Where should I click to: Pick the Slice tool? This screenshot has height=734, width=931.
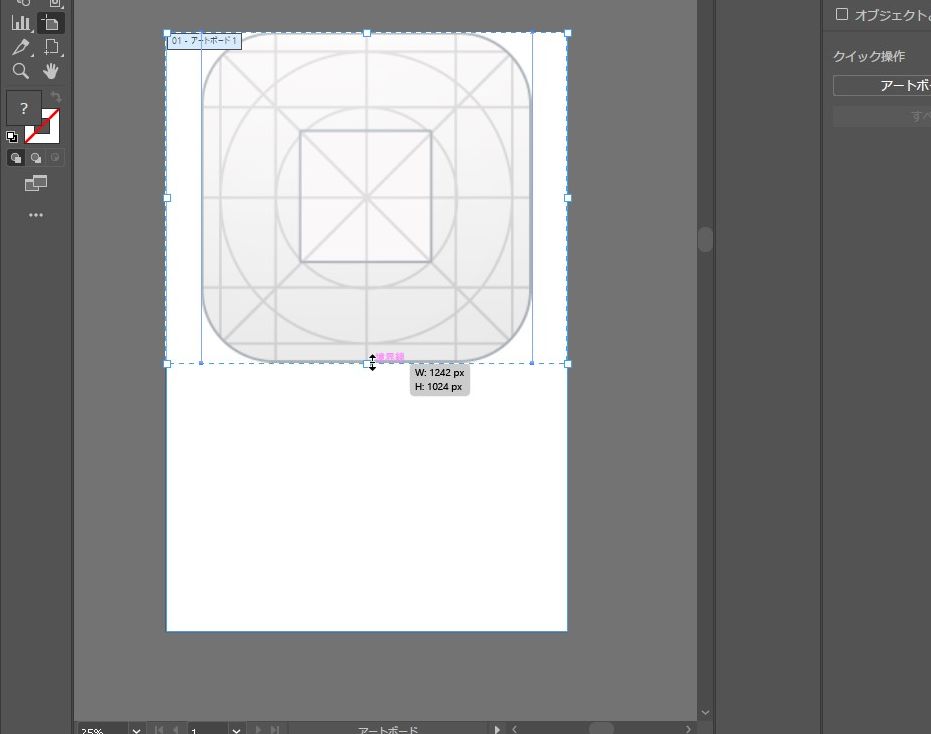51,47
